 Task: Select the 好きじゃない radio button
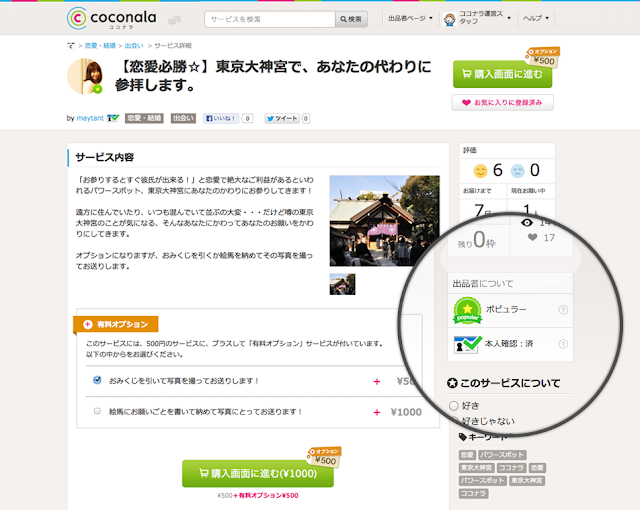point(453,421)
